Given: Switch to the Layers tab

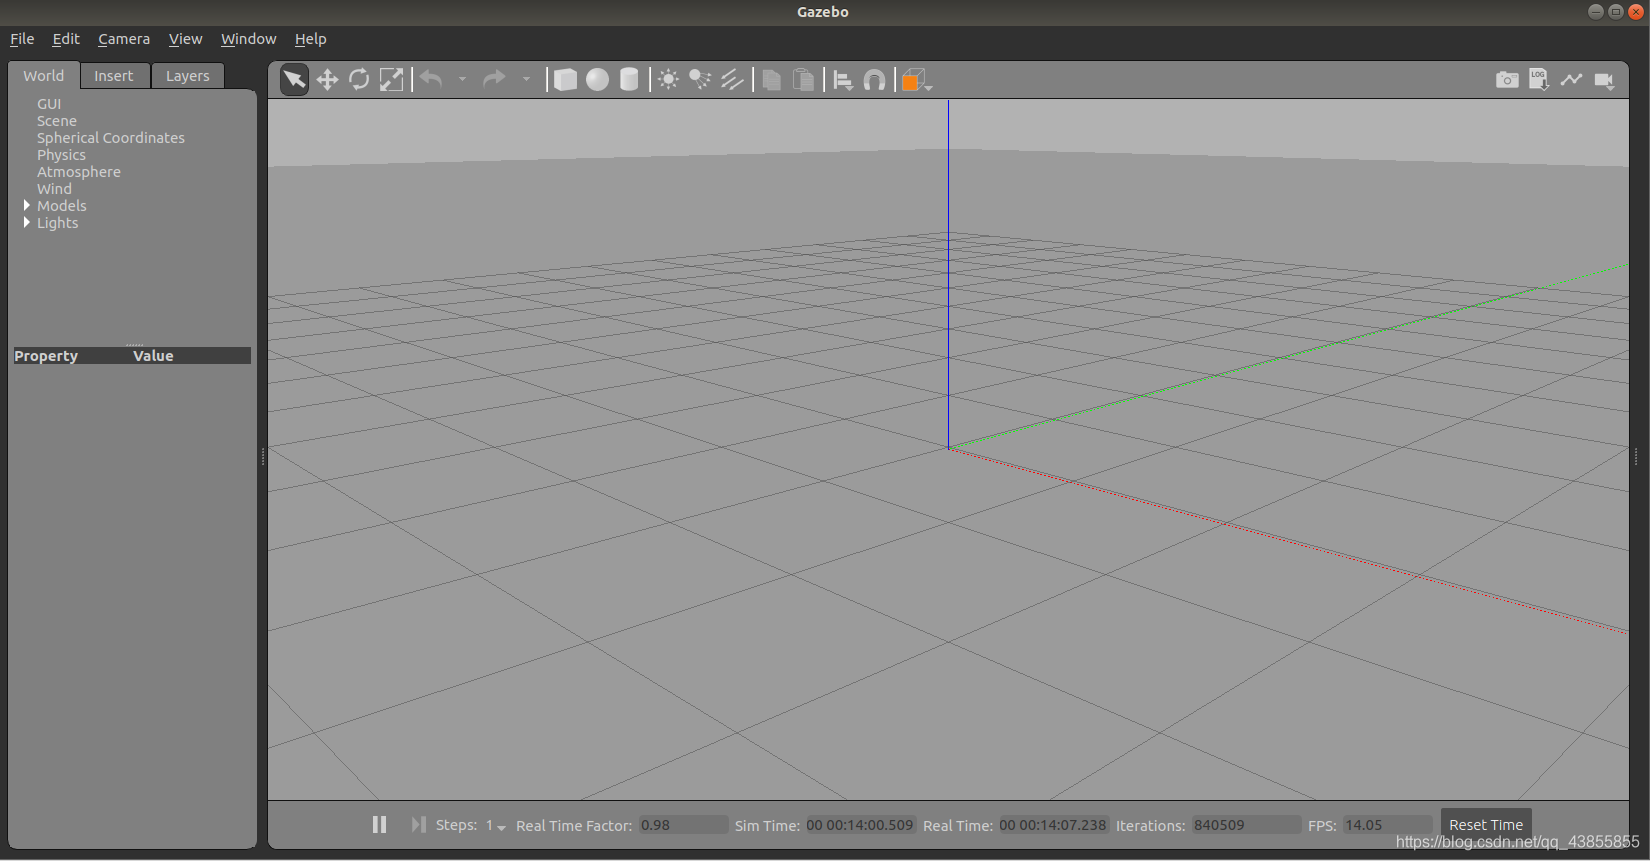Looking at the screenshot, I should [188, 76].
